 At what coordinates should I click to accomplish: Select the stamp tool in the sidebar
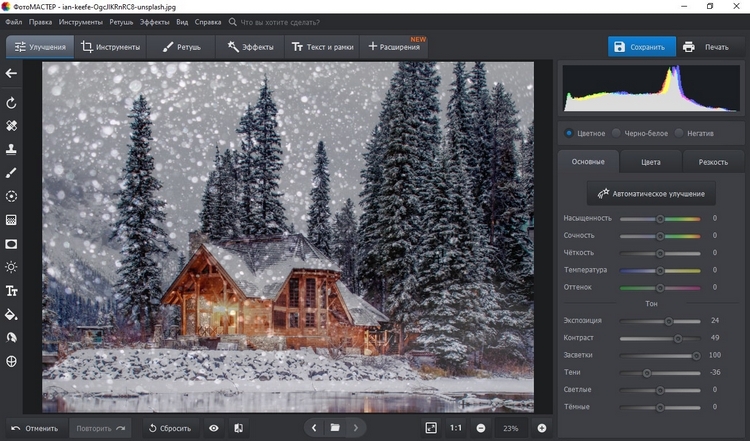(11, 150)
